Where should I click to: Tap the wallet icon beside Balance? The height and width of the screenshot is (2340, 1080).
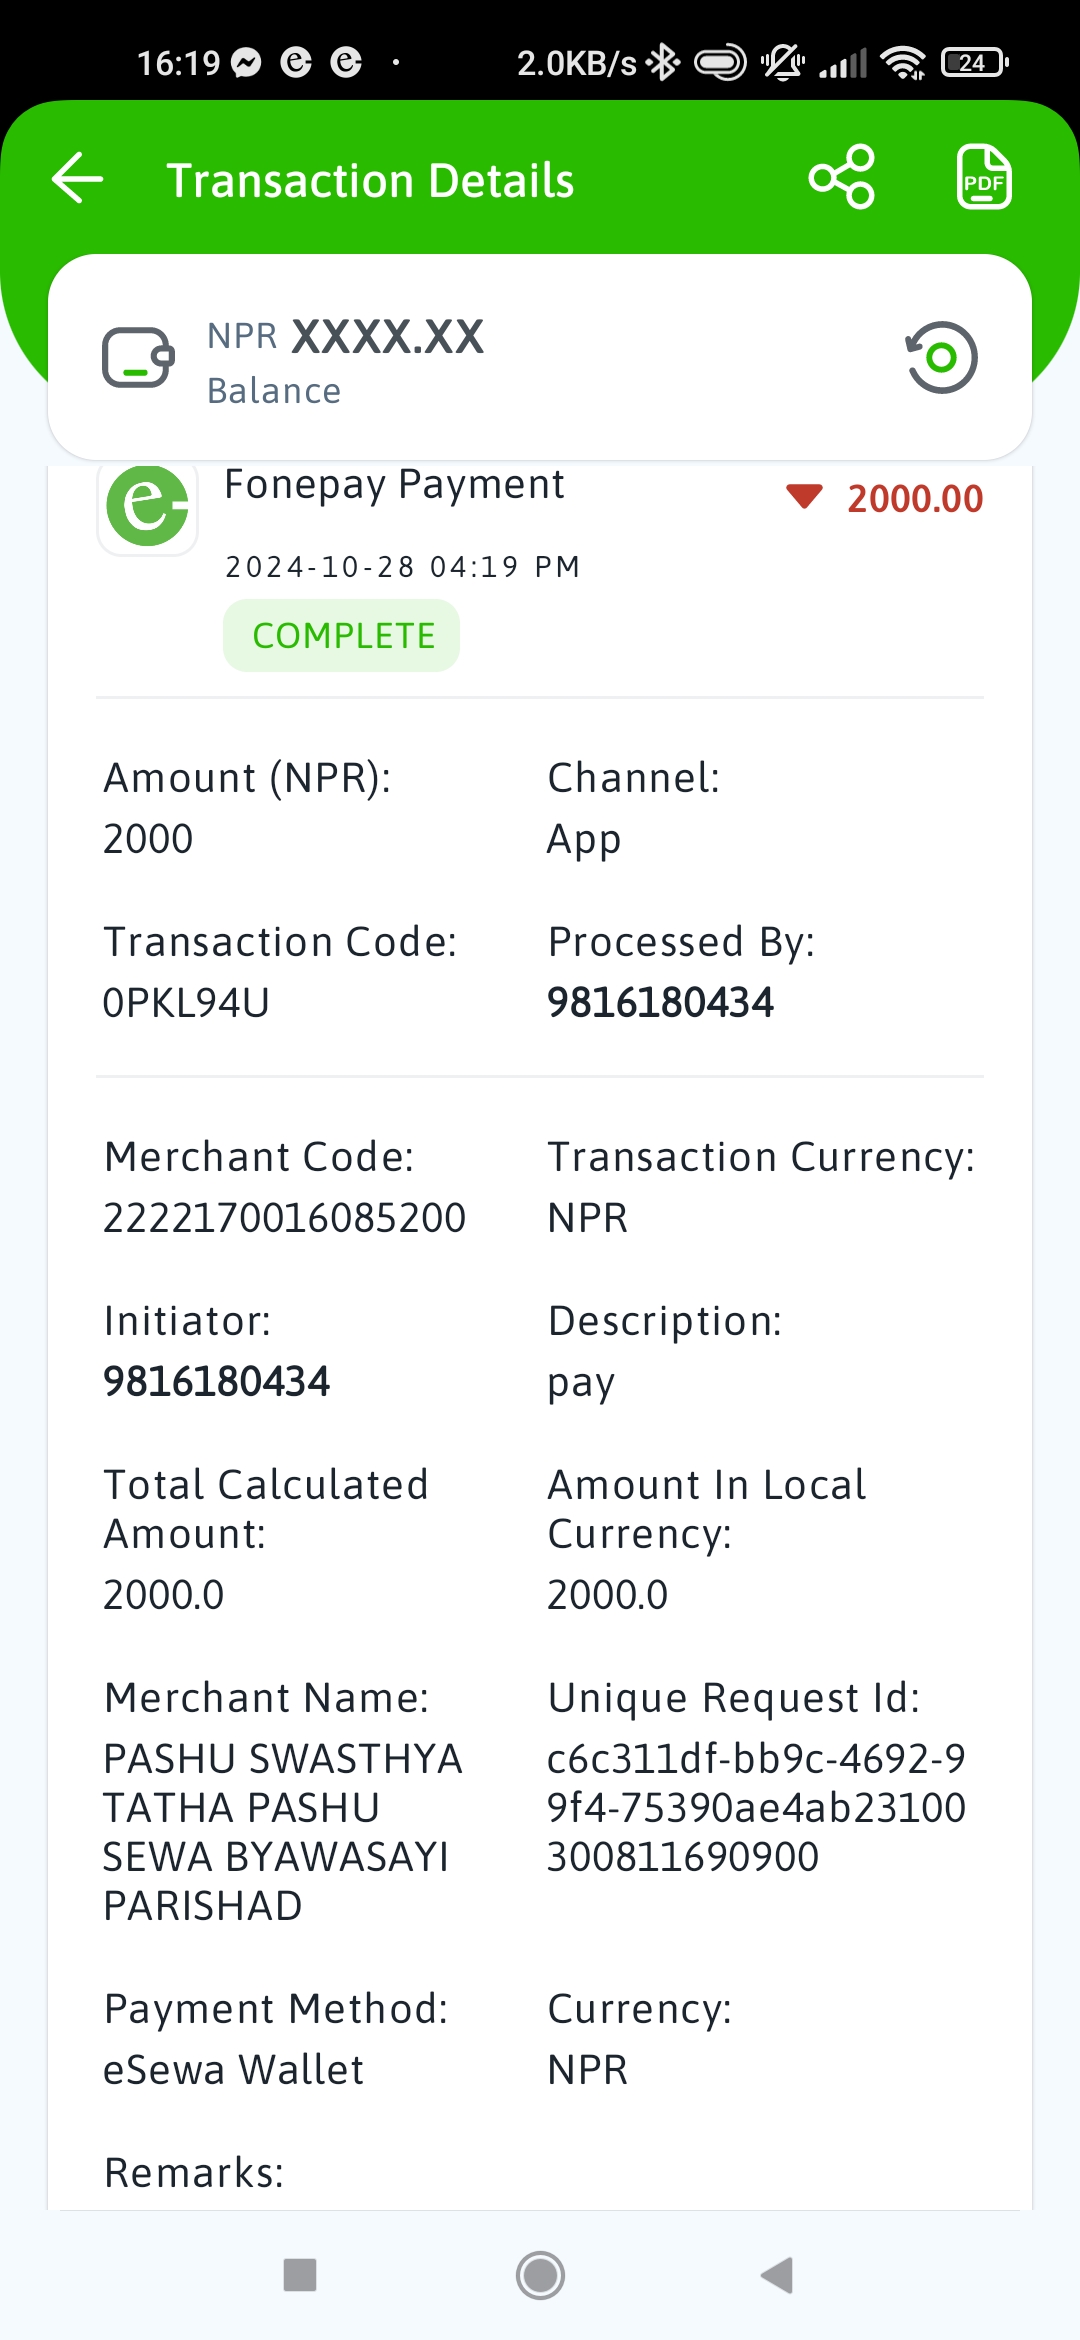coord(138,357)
